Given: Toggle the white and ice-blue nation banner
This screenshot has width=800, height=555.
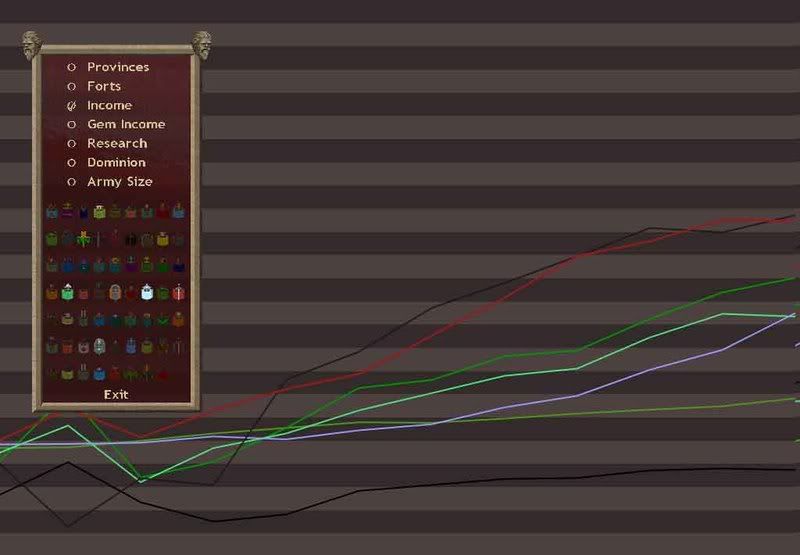Looking at the screenshot, I should tap(147, 292).
